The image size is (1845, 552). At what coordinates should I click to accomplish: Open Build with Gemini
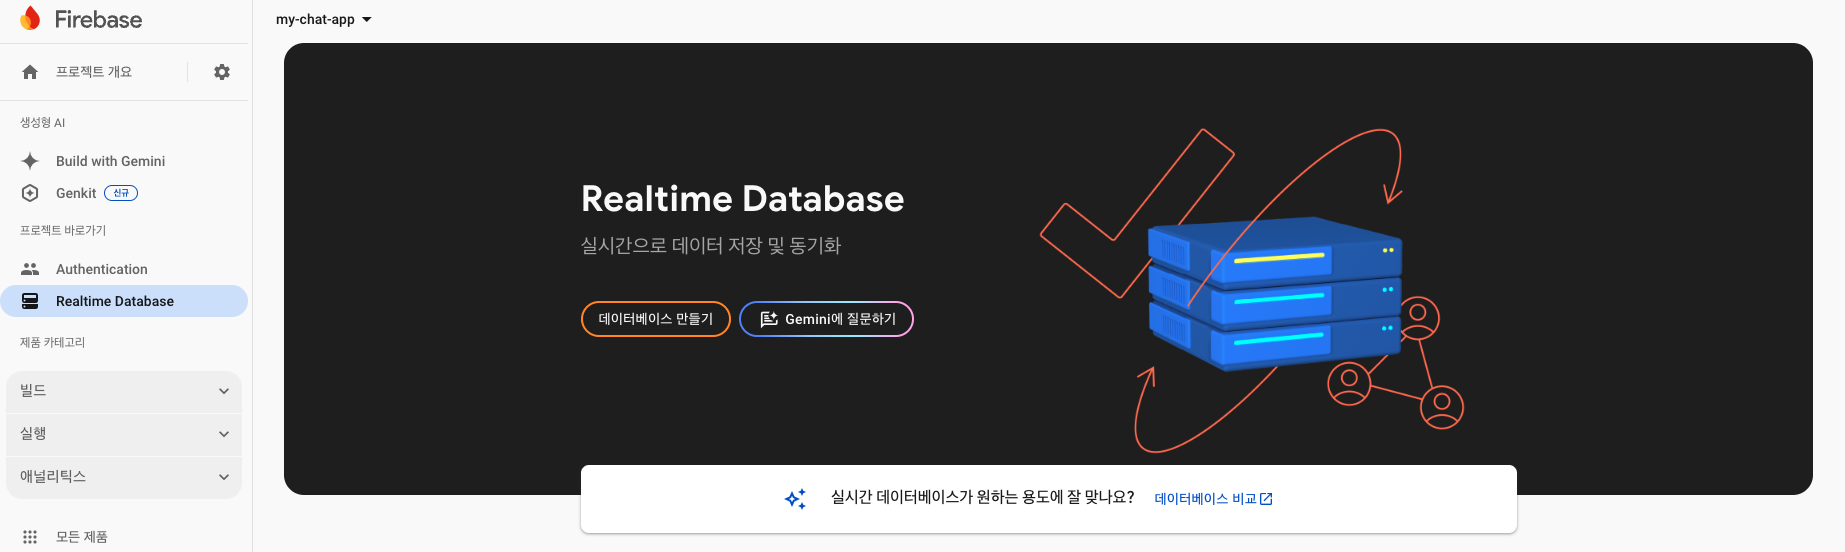tap(110, 161)
